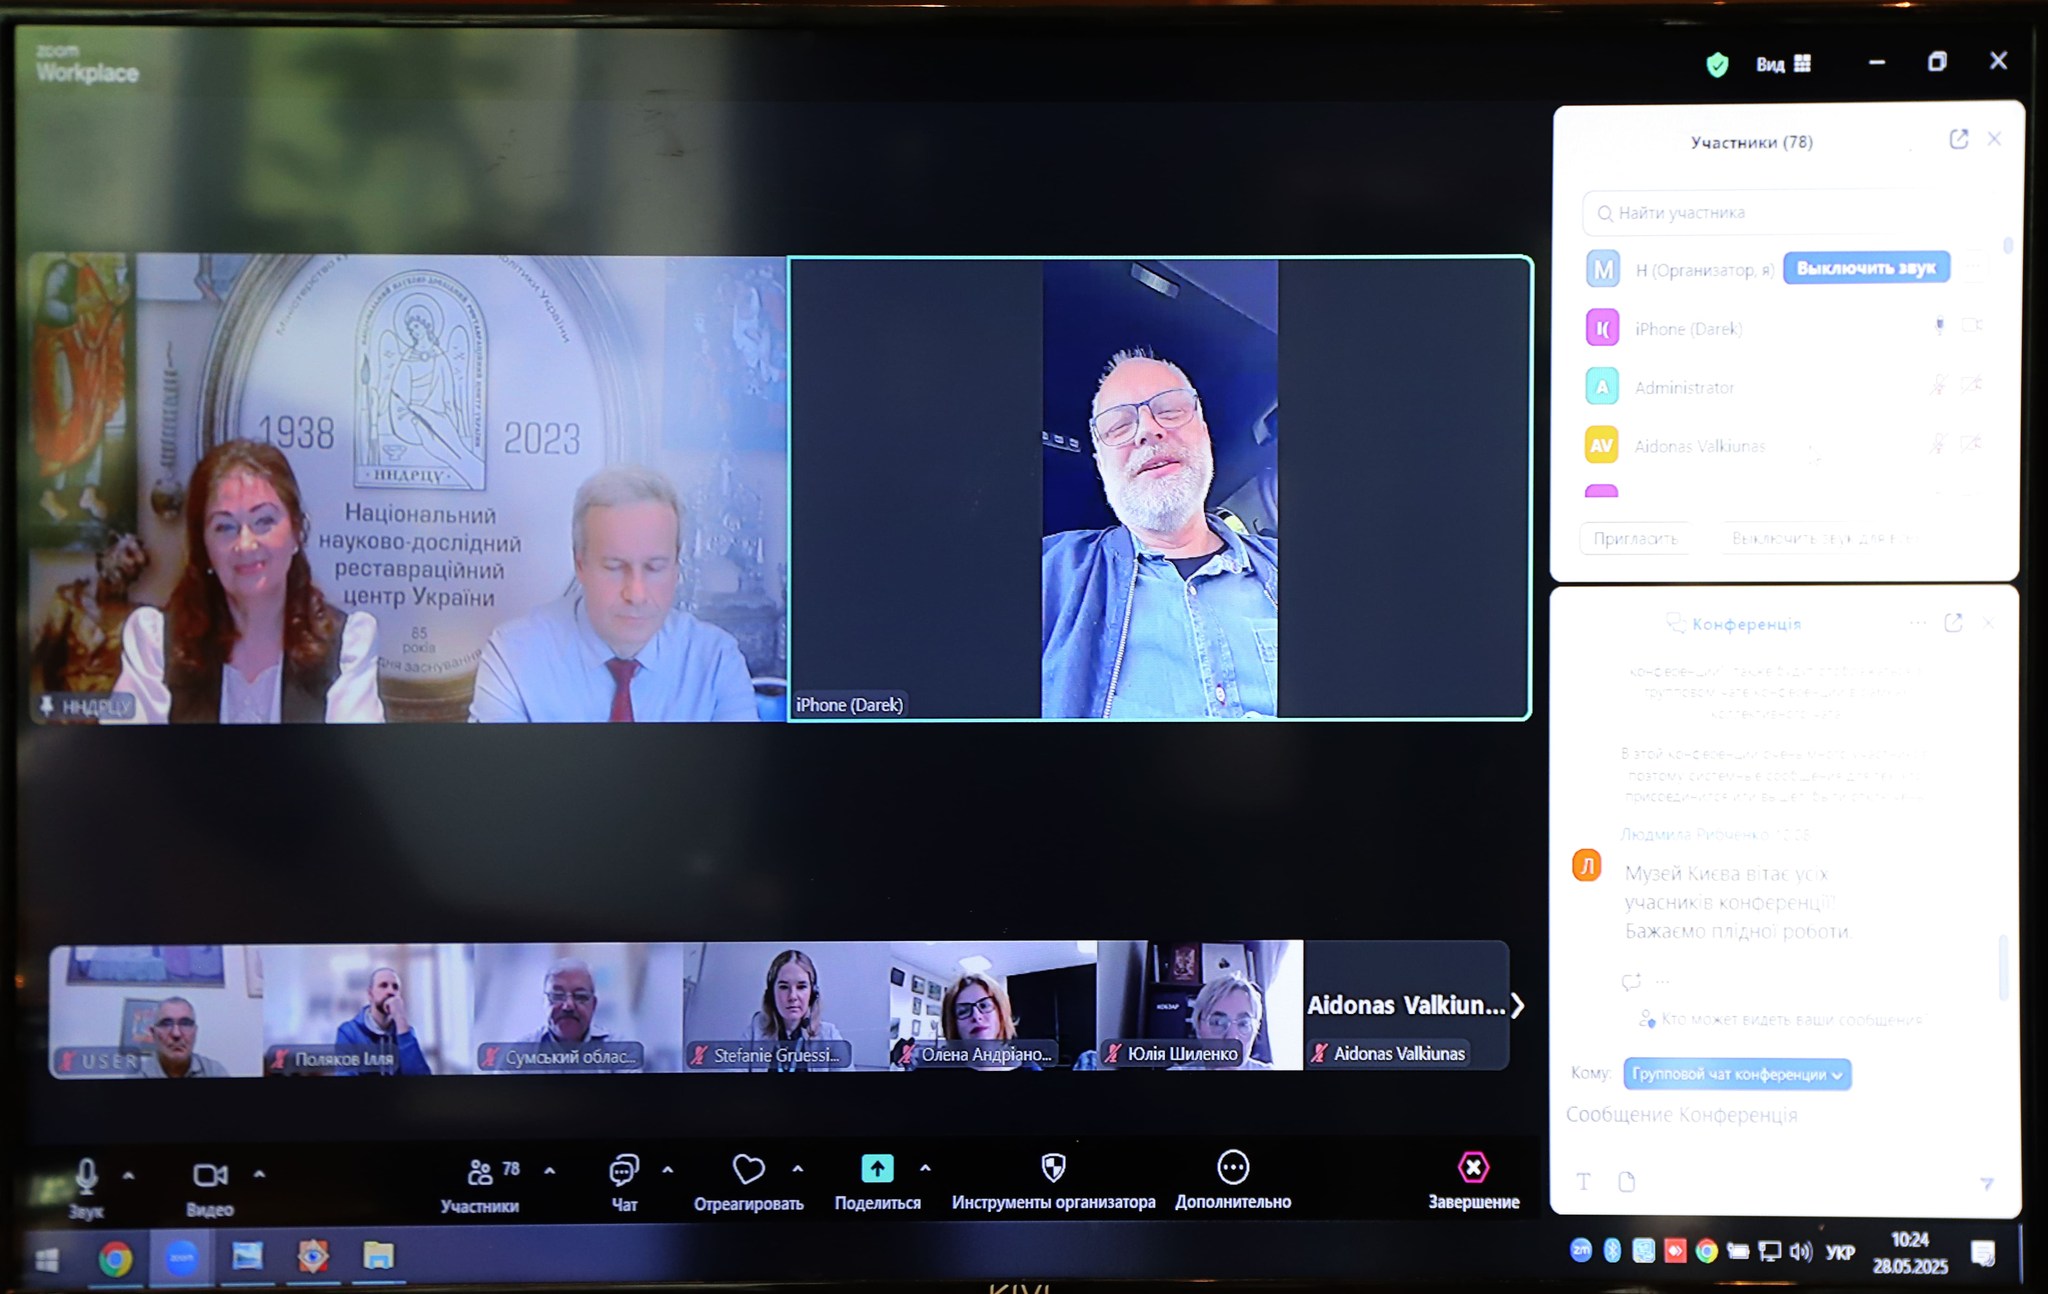2048x1294 pixels.
Task: Open the Участники panel from toolbar
Action: coord(481,1185)
